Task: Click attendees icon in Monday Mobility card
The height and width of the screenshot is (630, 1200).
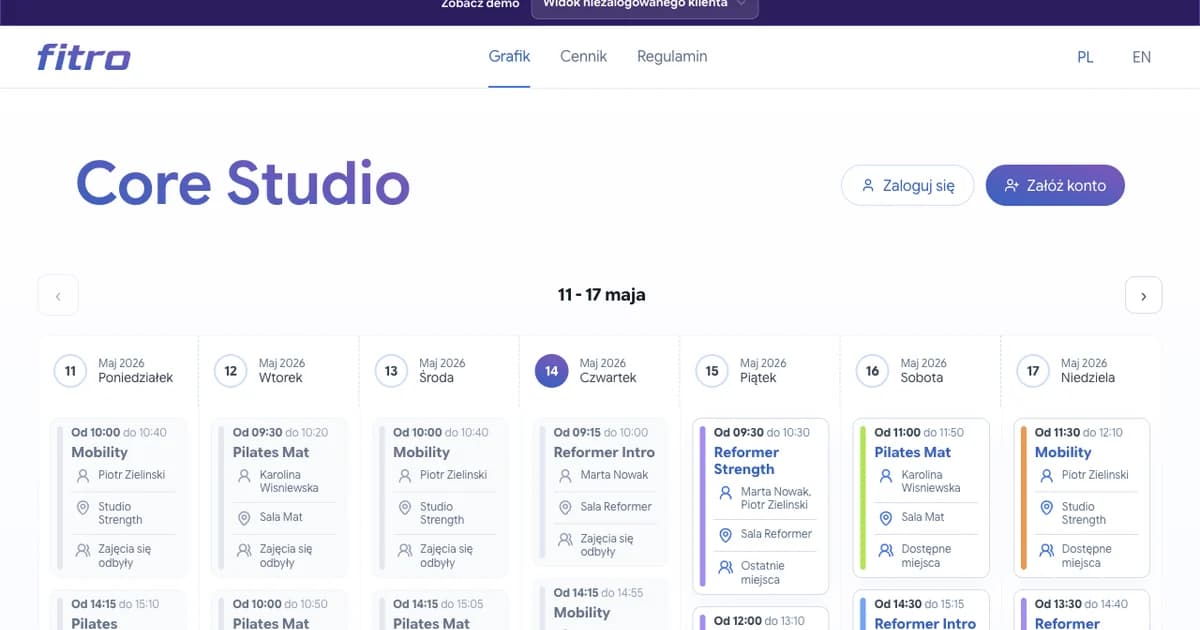Action: [83, 550]
